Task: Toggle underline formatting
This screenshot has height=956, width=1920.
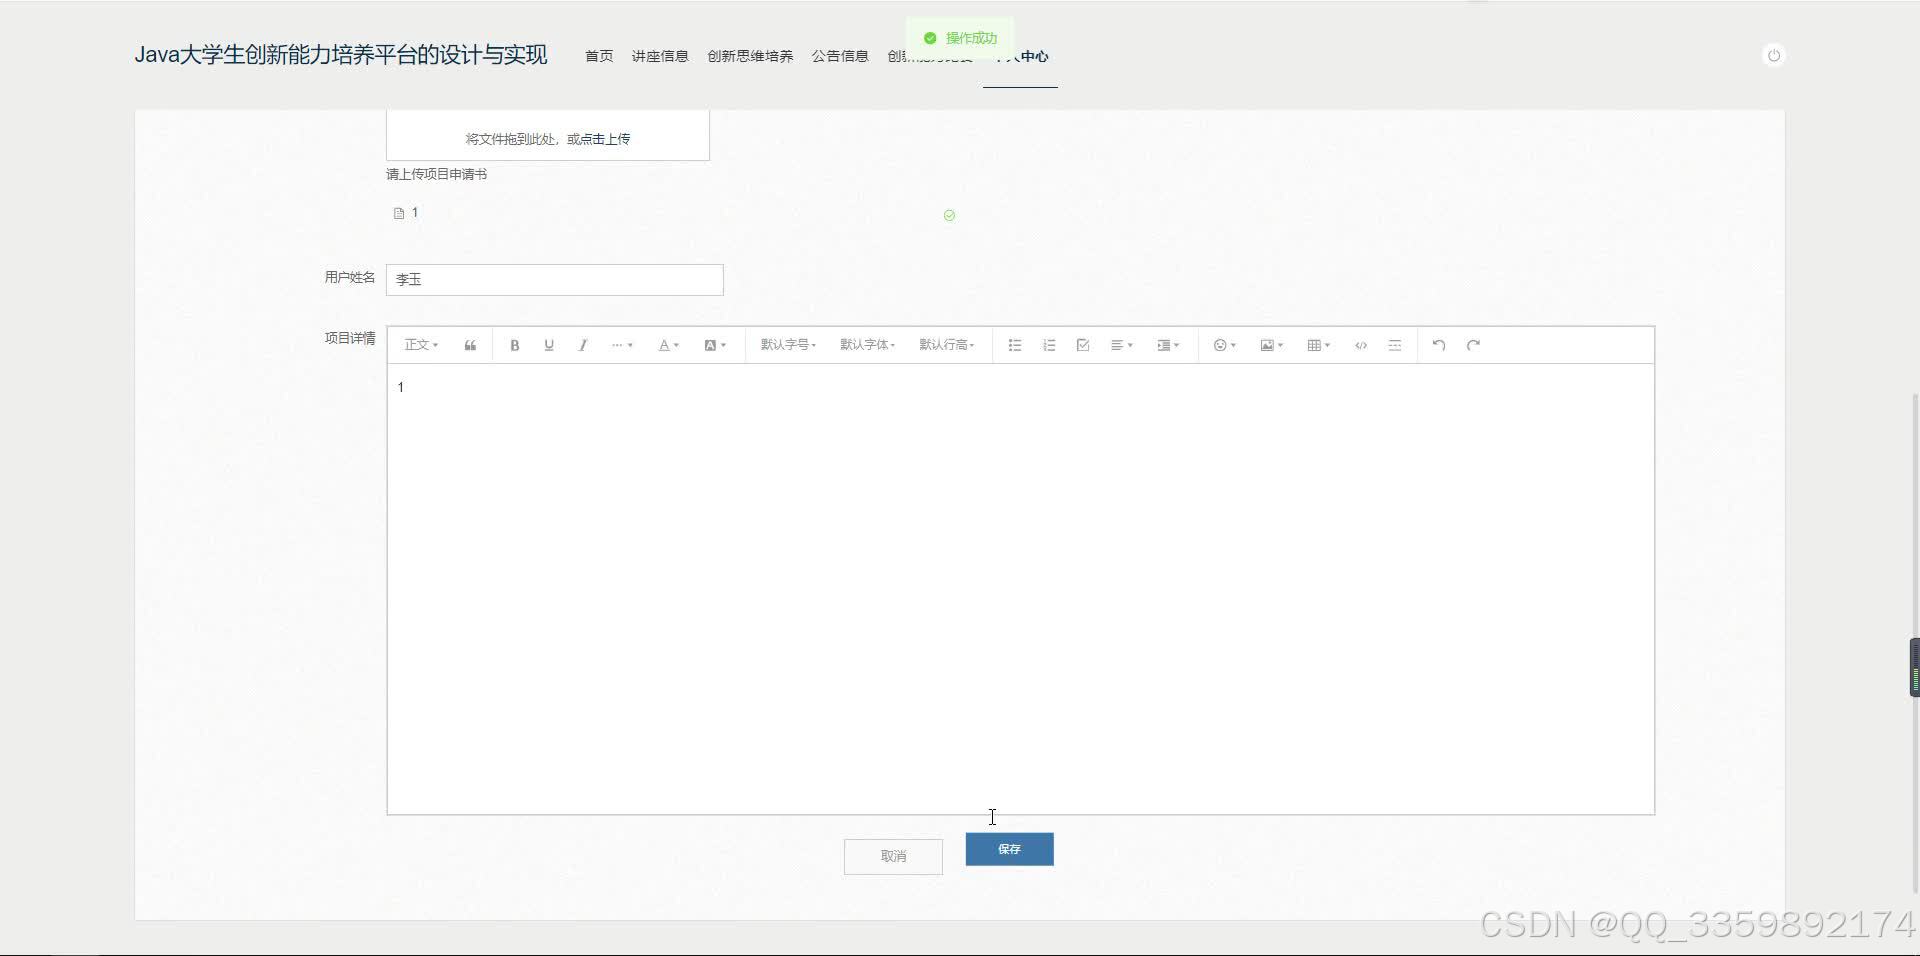Action: [549, 345]
